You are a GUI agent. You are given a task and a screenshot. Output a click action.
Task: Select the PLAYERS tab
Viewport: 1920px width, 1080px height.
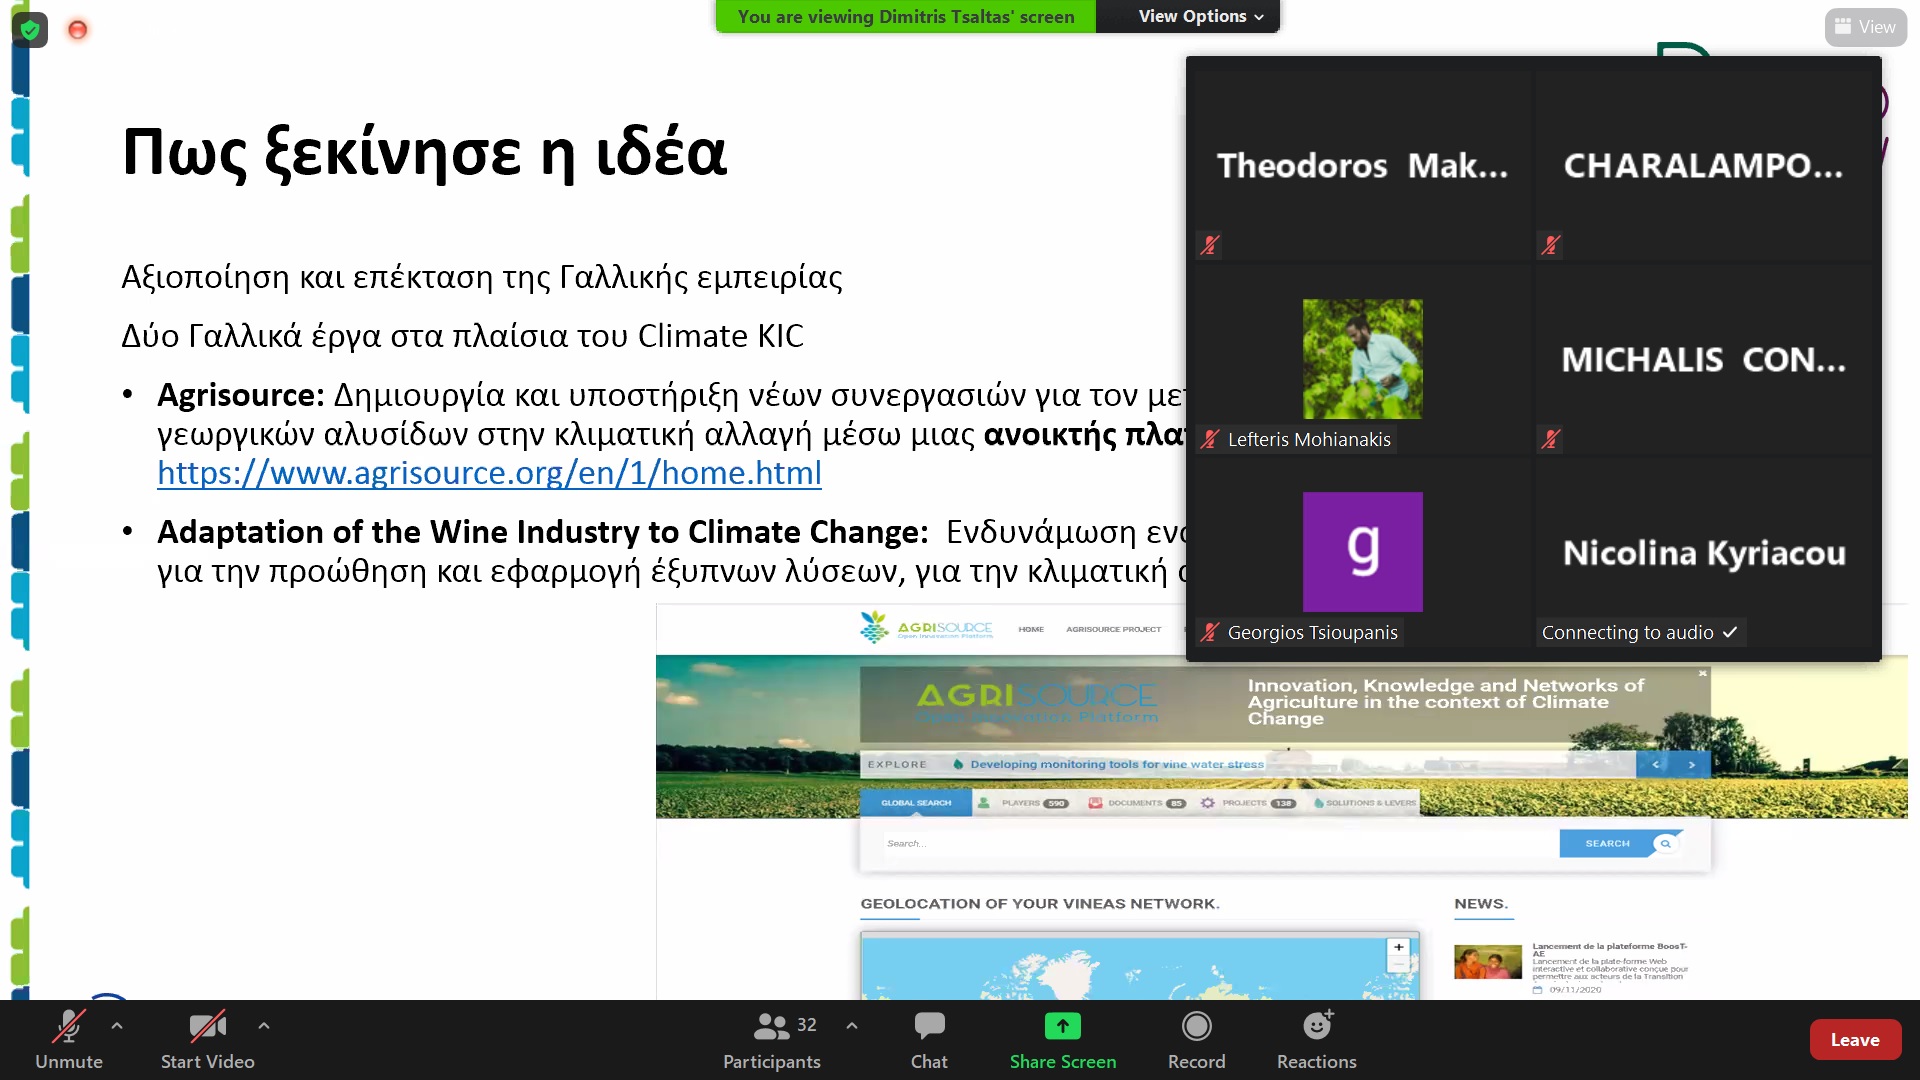tap(1024, 803)
